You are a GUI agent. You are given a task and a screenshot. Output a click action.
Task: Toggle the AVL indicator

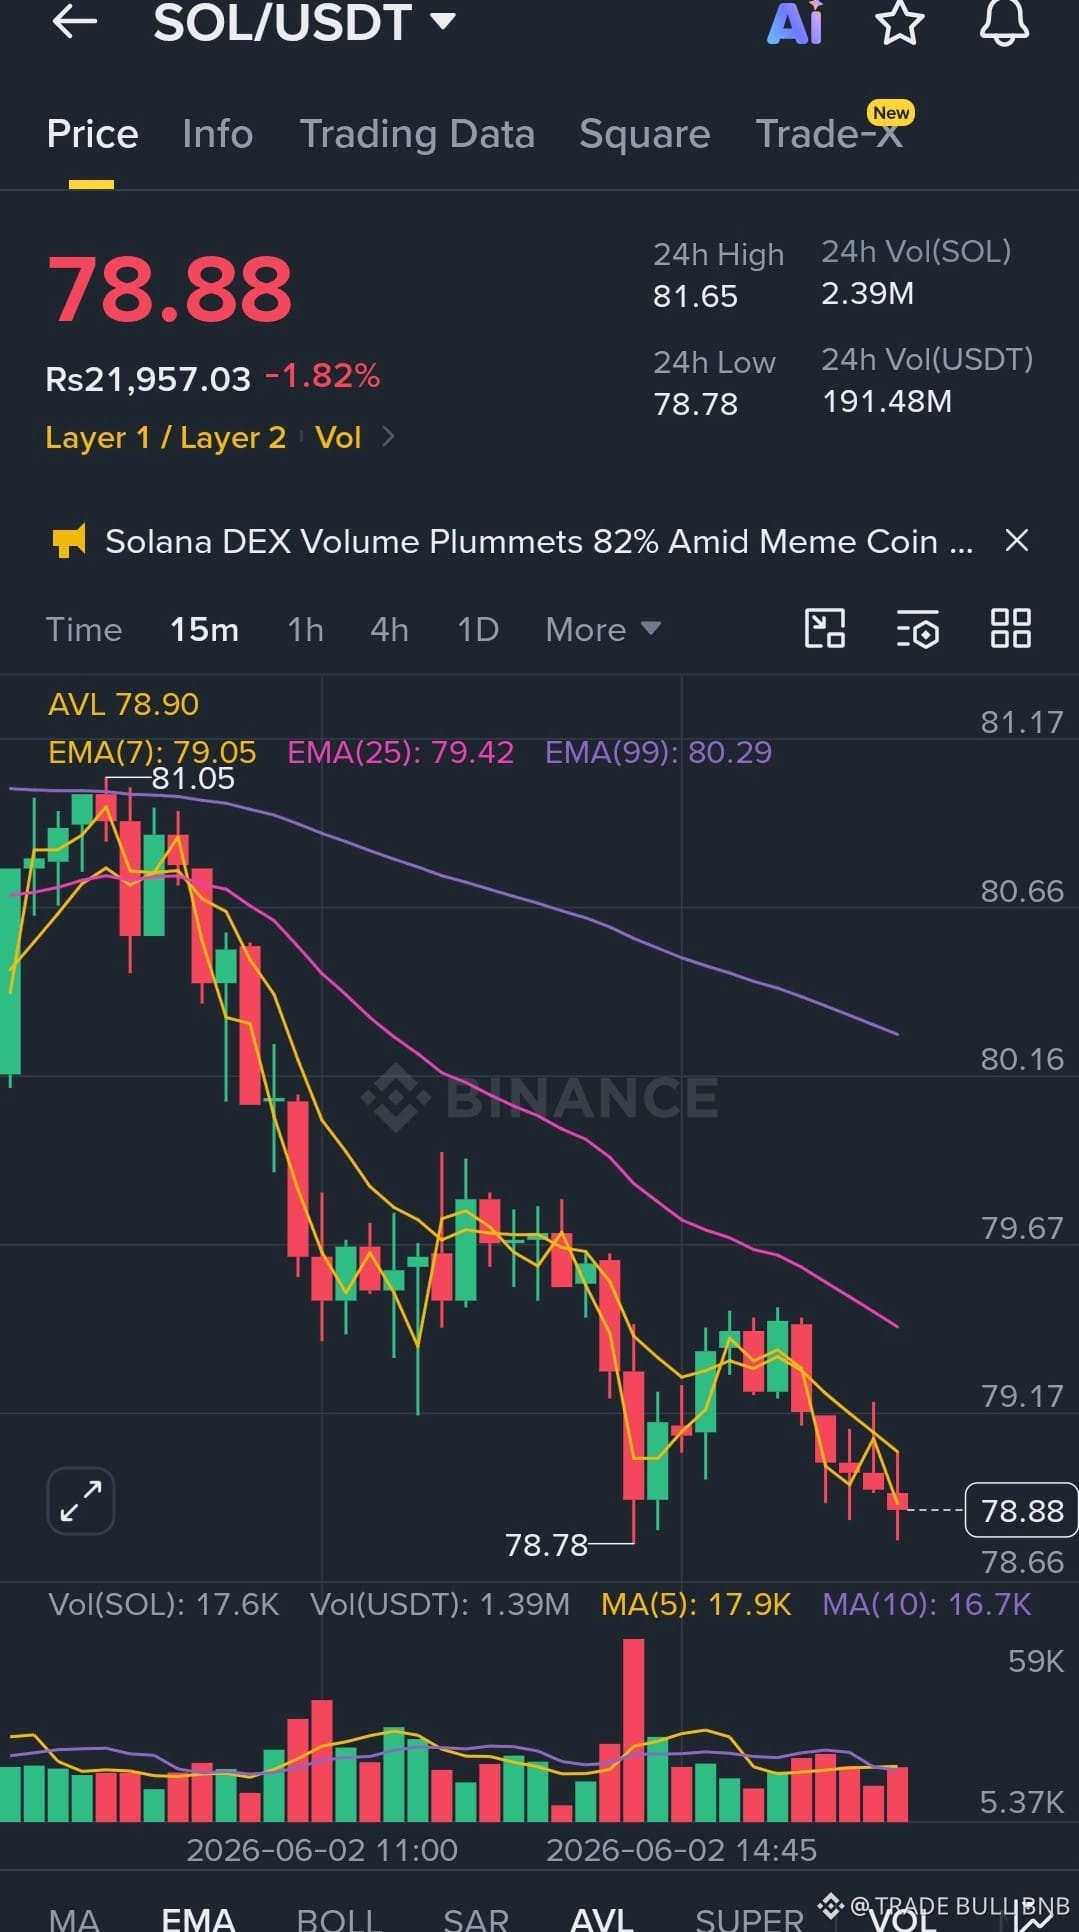coord(602,1919)
